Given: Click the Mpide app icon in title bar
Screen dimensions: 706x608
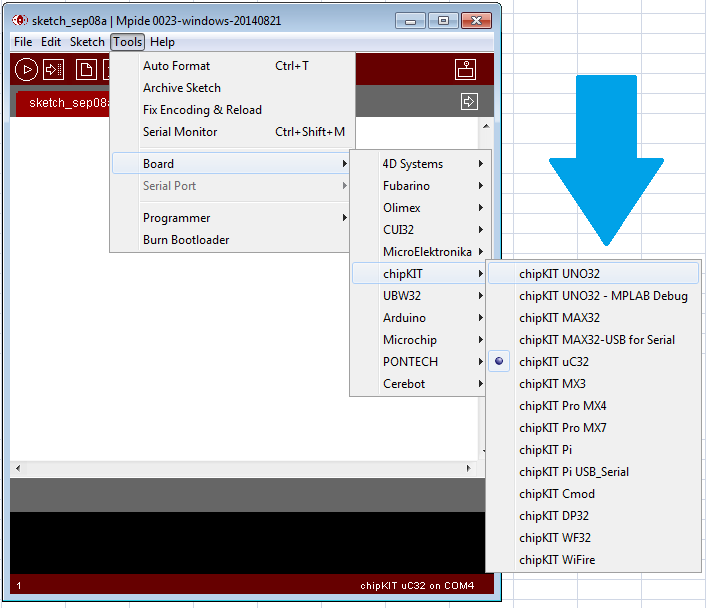Looking at the screenshot, I should (20, 20).
